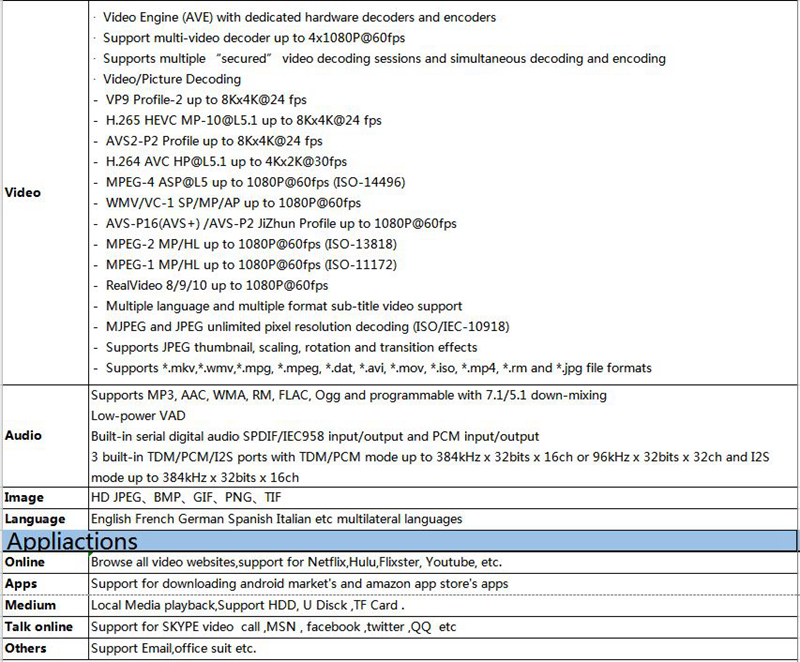Image resolution: width=800 pixels, height=662 pixels.
Task: Click the Online row label
Action: (25, 562)
